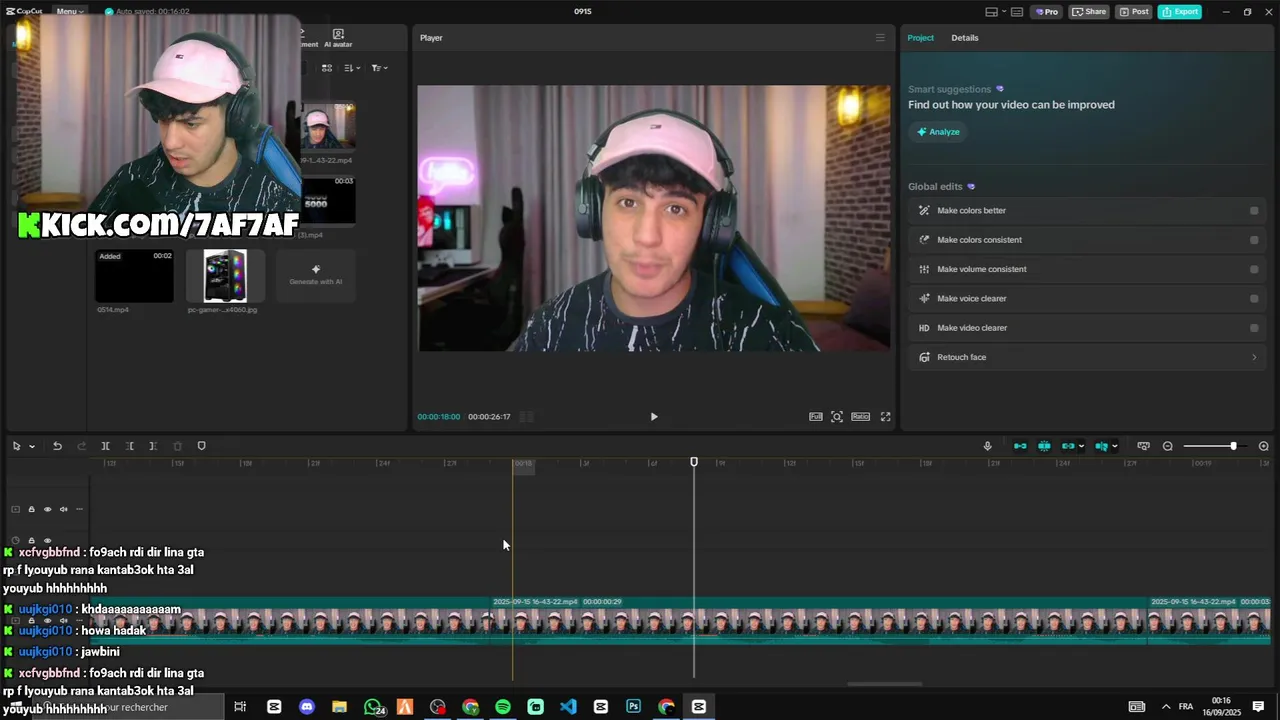Click the Post button
This screenshot has width=1280, height=720.
pos(1134,12)
